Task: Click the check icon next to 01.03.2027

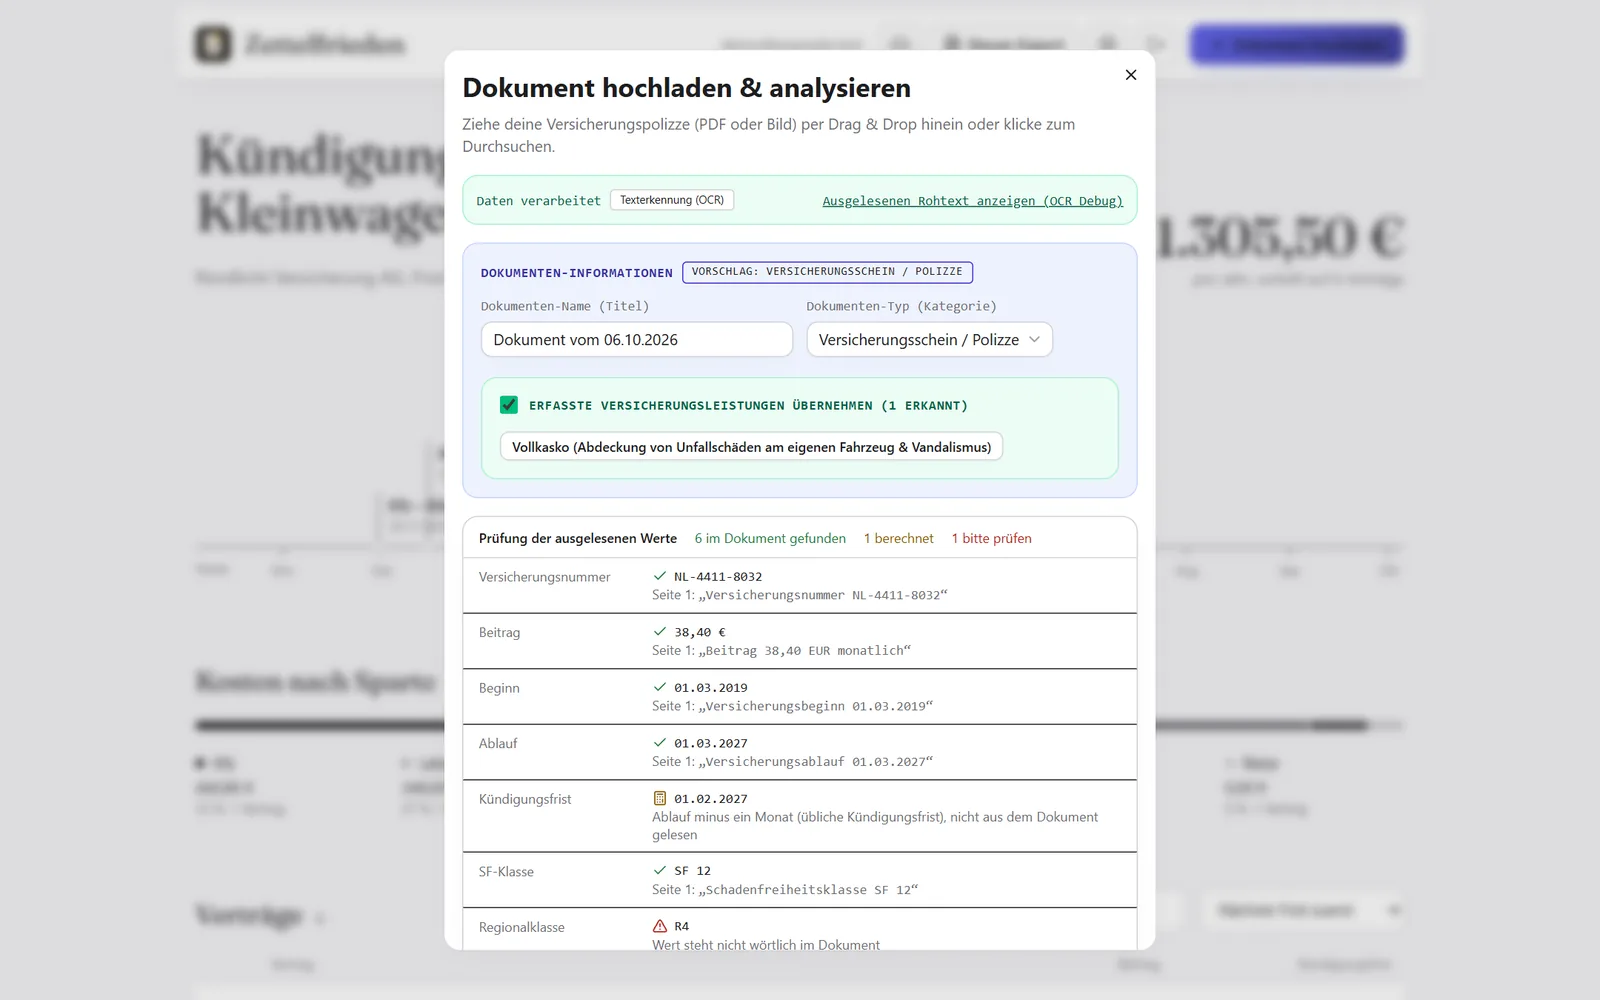Action: coord(660,743)
